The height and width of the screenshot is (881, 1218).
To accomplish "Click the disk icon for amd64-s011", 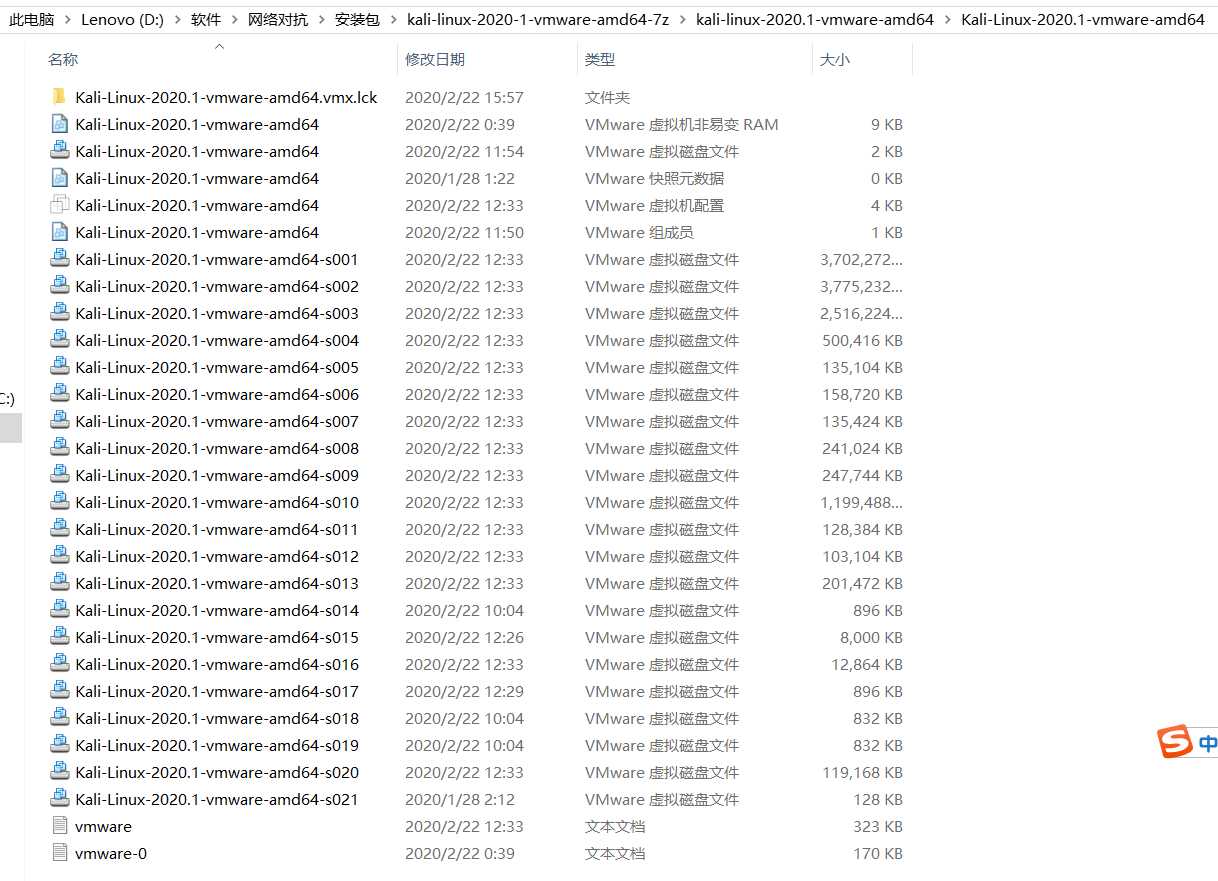I will tap(60, 529).
